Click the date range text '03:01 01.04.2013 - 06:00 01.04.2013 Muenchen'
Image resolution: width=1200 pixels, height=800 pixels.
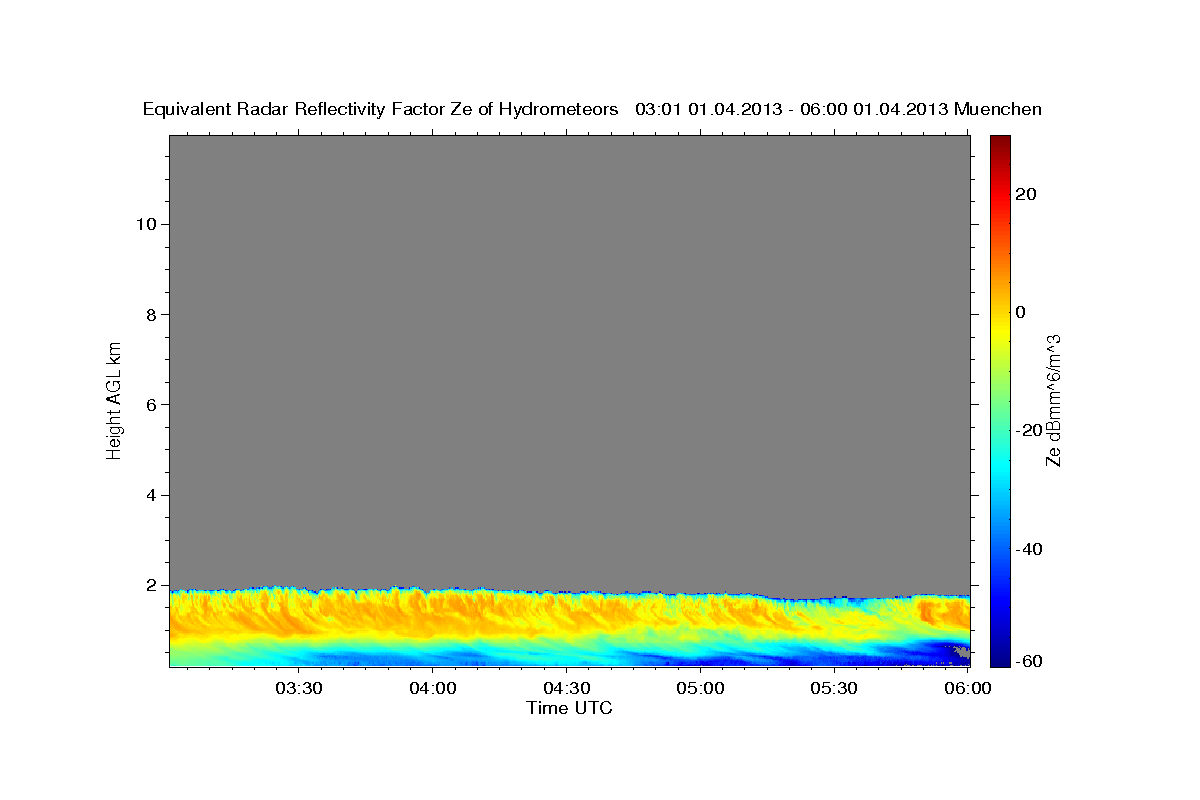coord(838,110)
